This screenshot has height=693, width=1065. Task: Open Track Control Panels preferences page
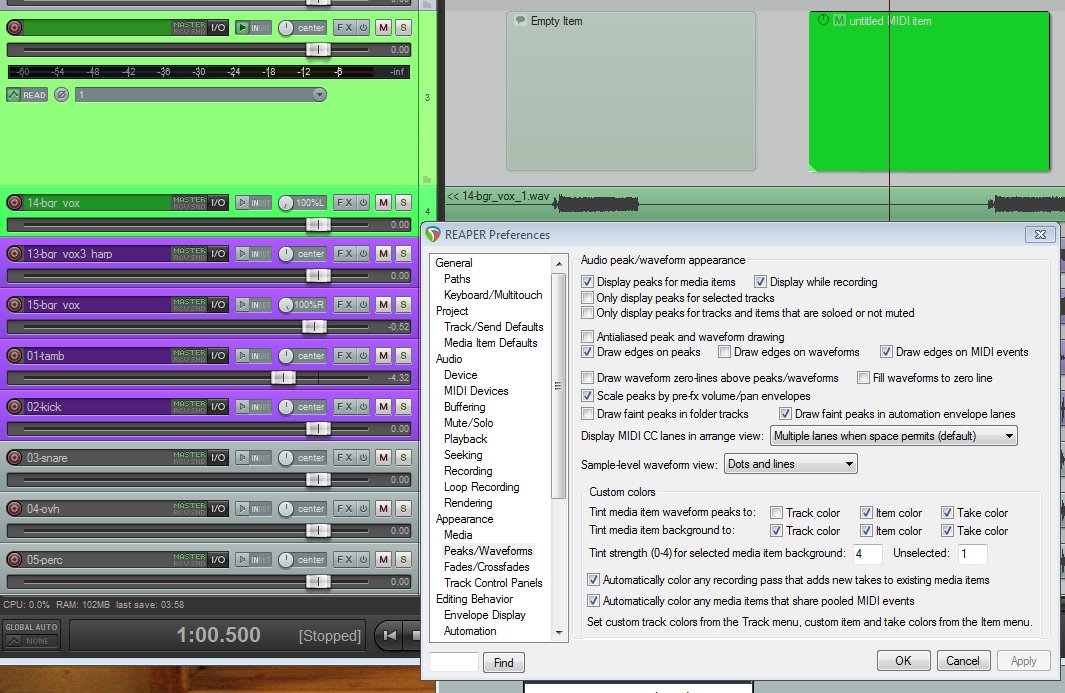coord(493,583)
